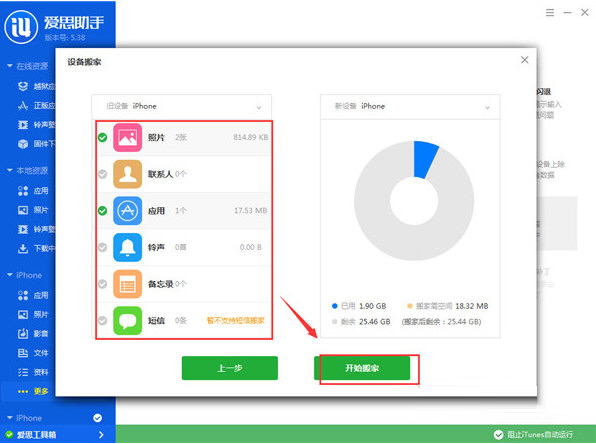The height and width of the screenshot is (444, 596).
Task: Check the 备忘录 row checkbox
Action: (102, 284)
